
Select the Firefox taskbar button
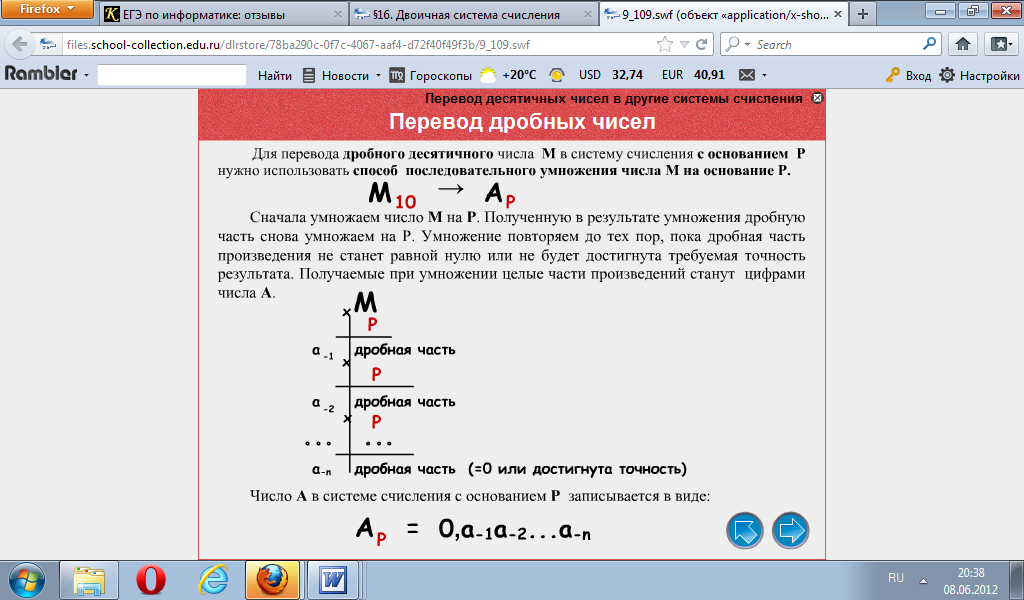click(x=272, y=580)
